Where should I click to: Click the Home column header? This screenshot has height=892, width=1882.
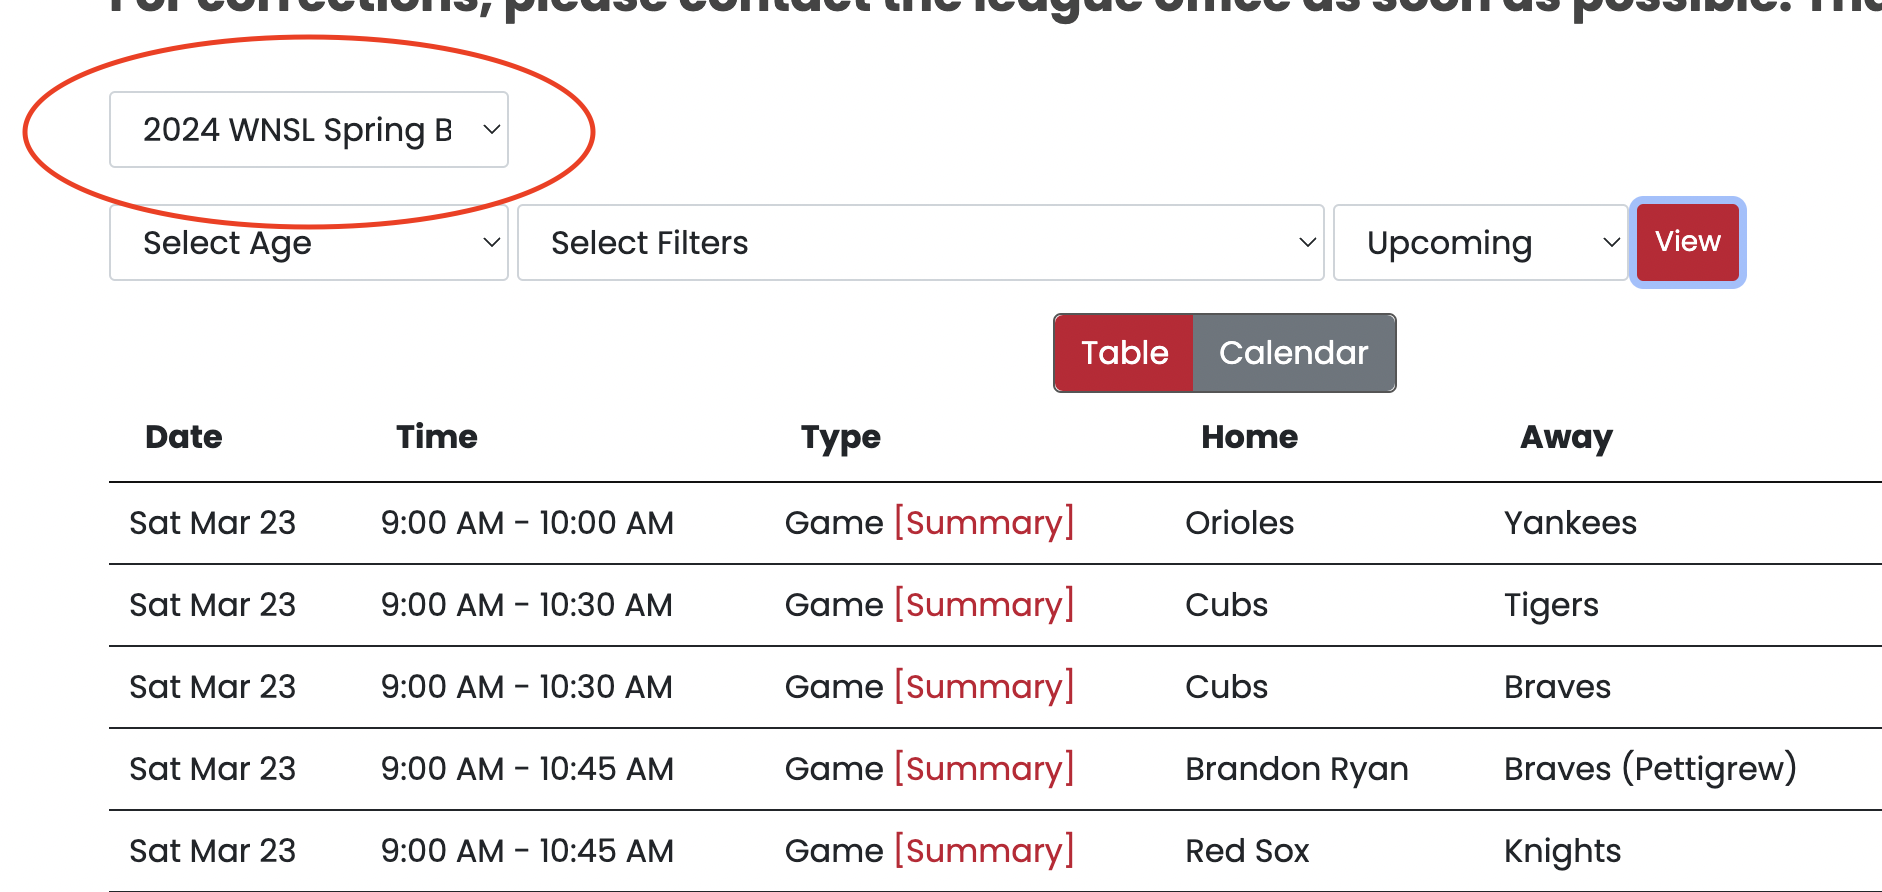(1249, 437)
